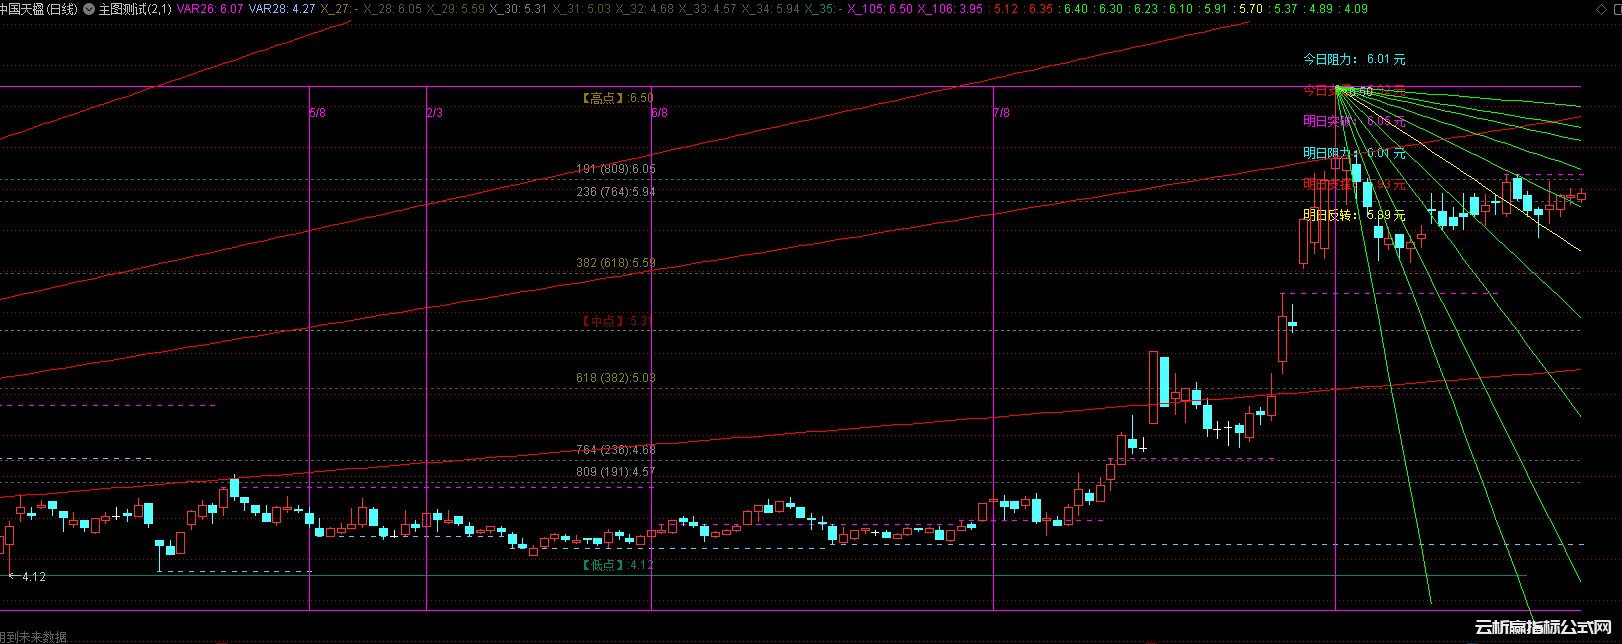
Task: Click the diamond icon at top right
Action: (x=1601, y=9)
